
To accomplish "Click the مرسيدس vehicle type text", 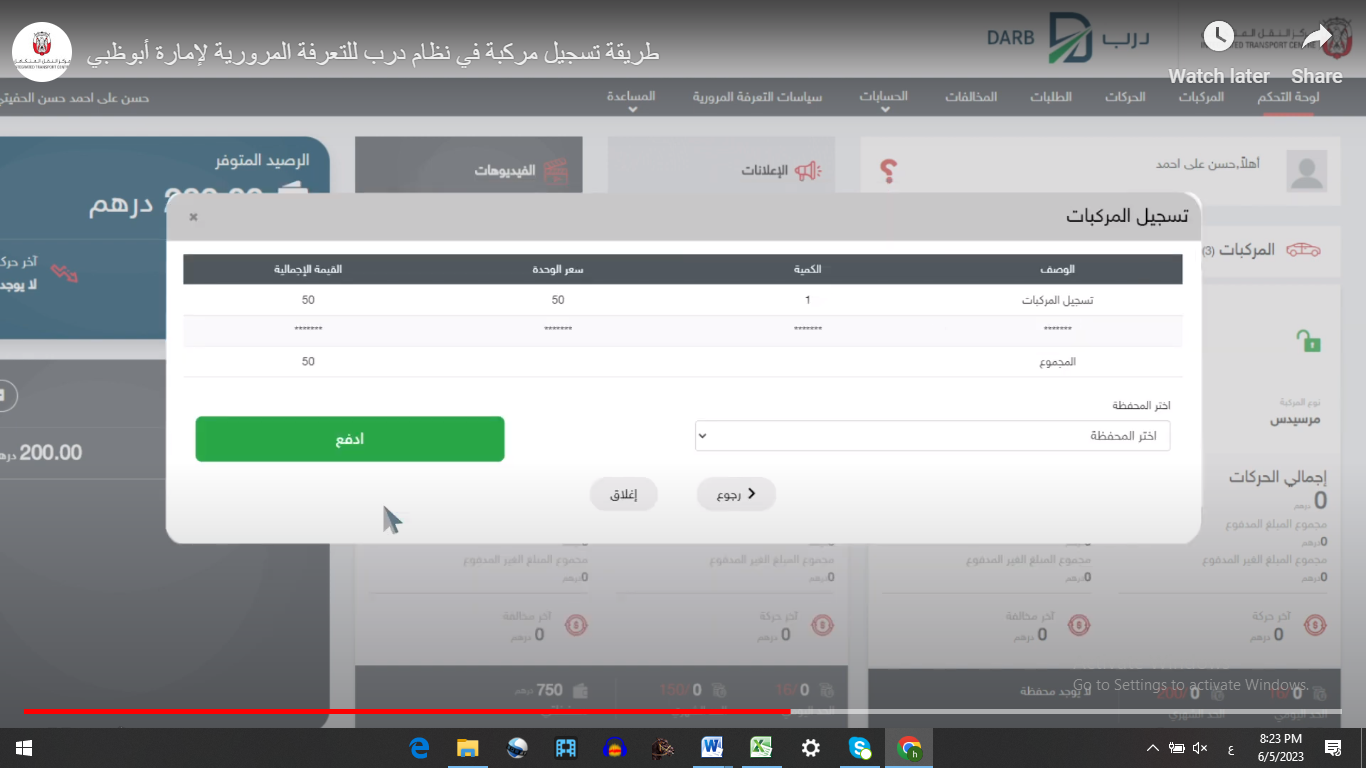I will [x=1295, y=419].
